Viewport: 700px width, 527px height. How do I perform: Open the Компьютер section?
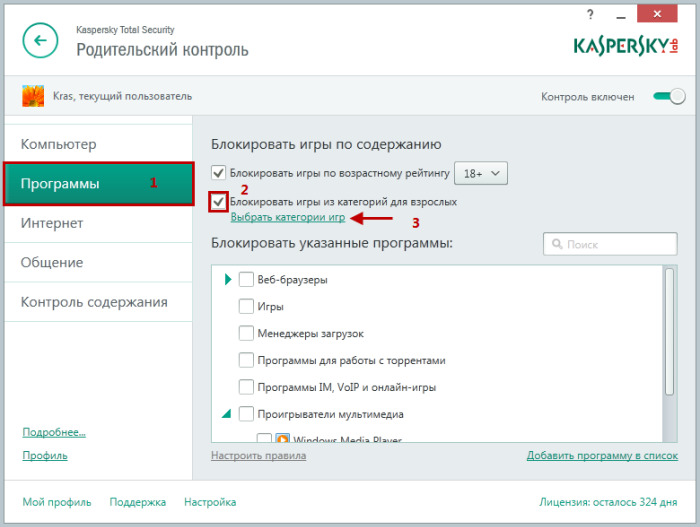pyautogui.click(x=98, y=144)
